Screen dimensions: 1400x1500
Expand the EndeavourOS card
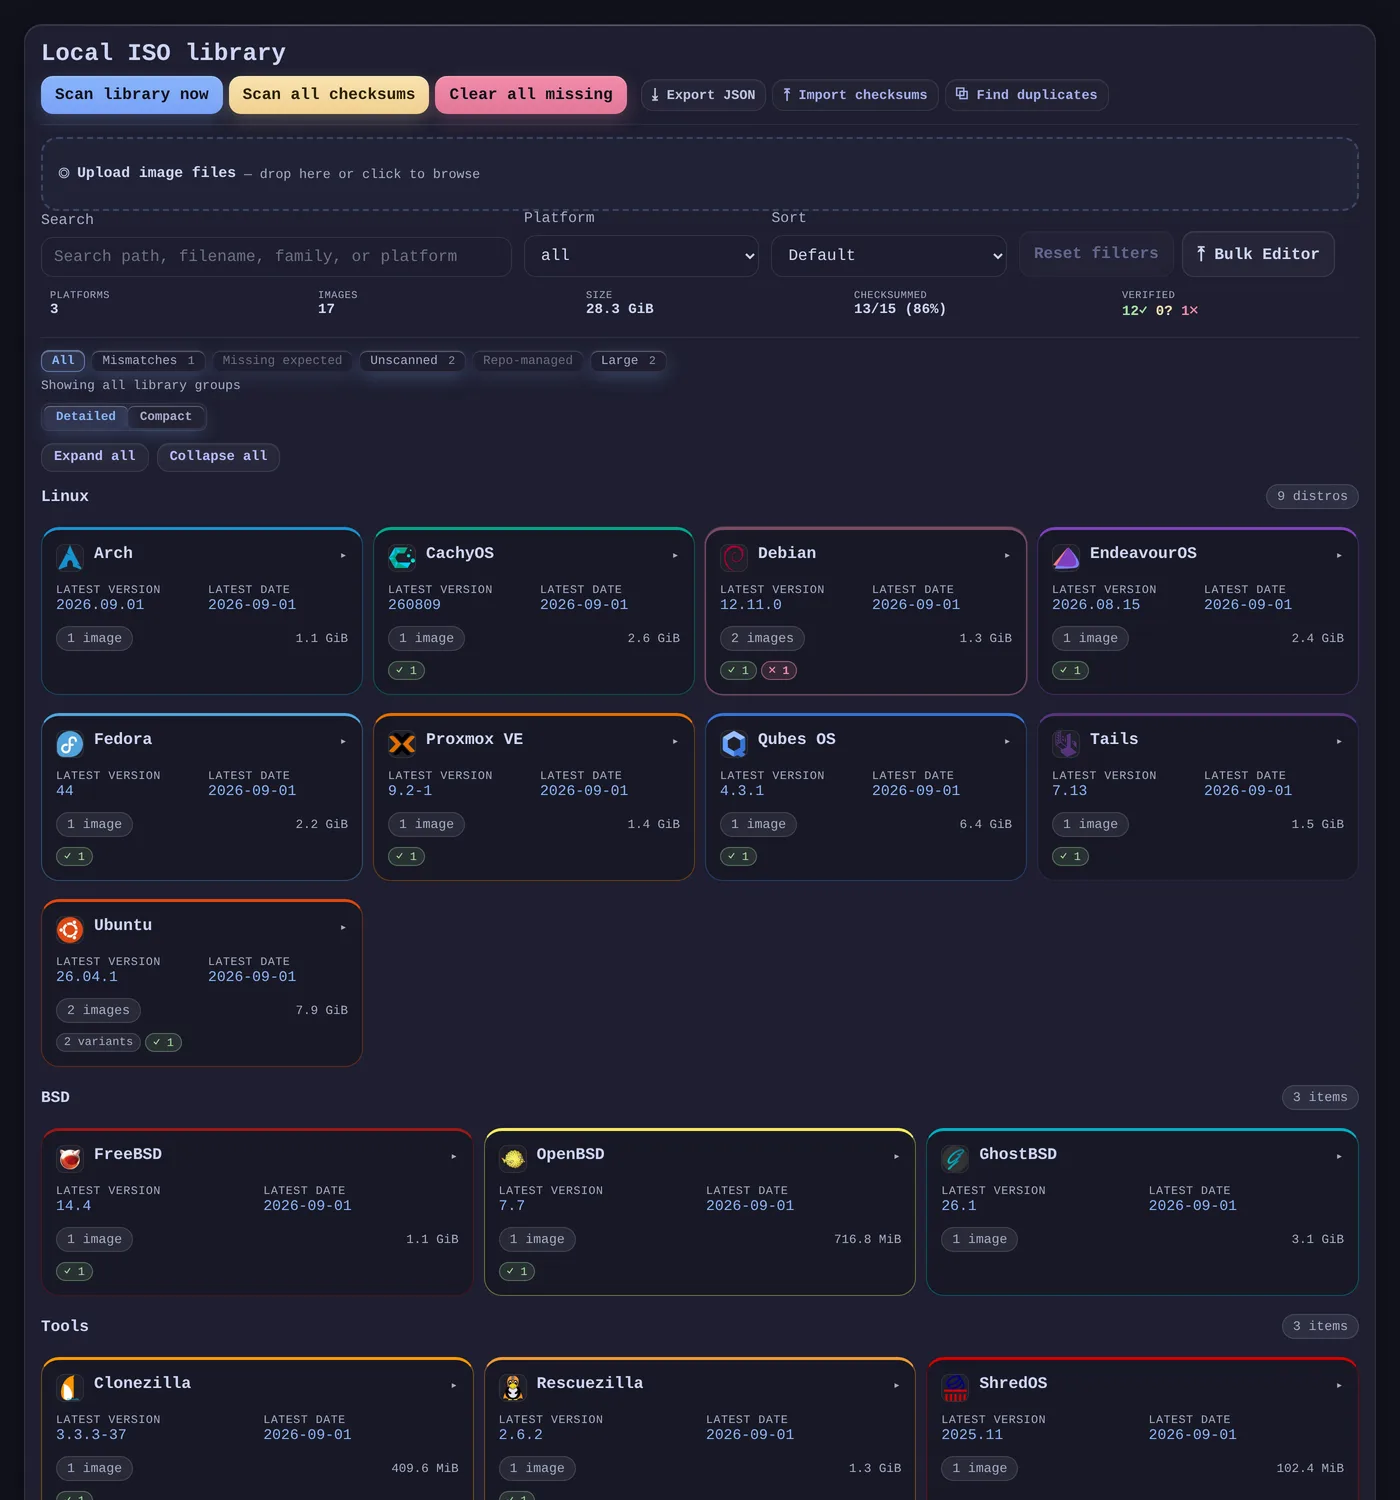click(x=1339, y=555)
